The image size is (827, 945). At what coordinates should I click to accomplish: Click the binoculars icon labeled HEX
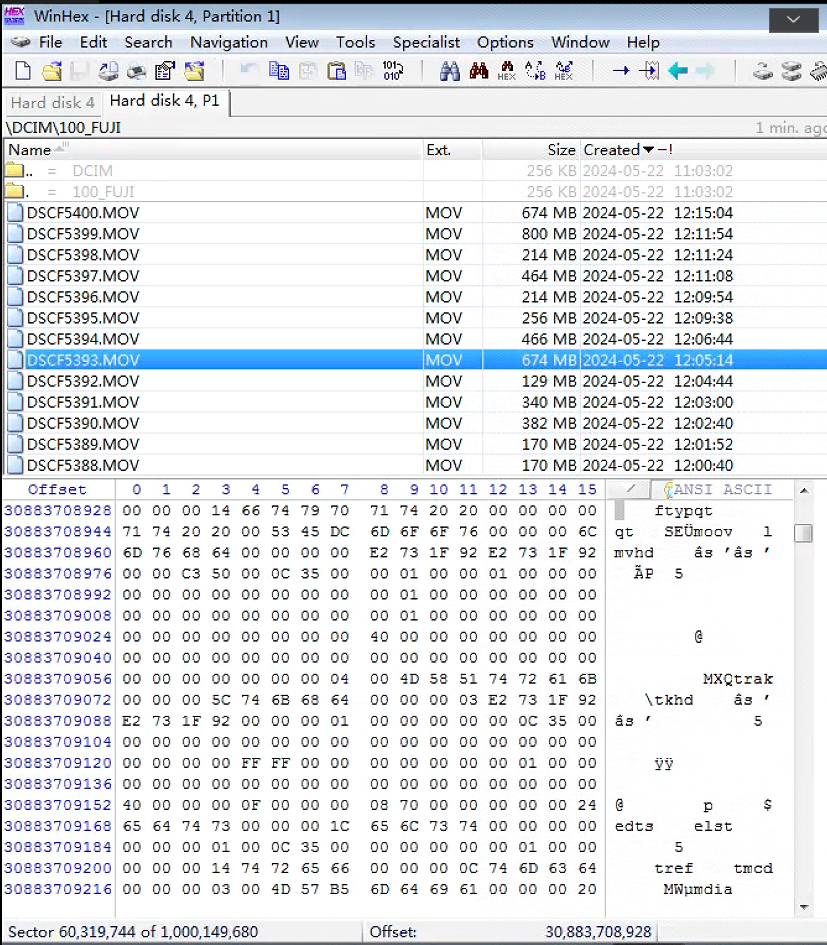(x=507, y=71)
